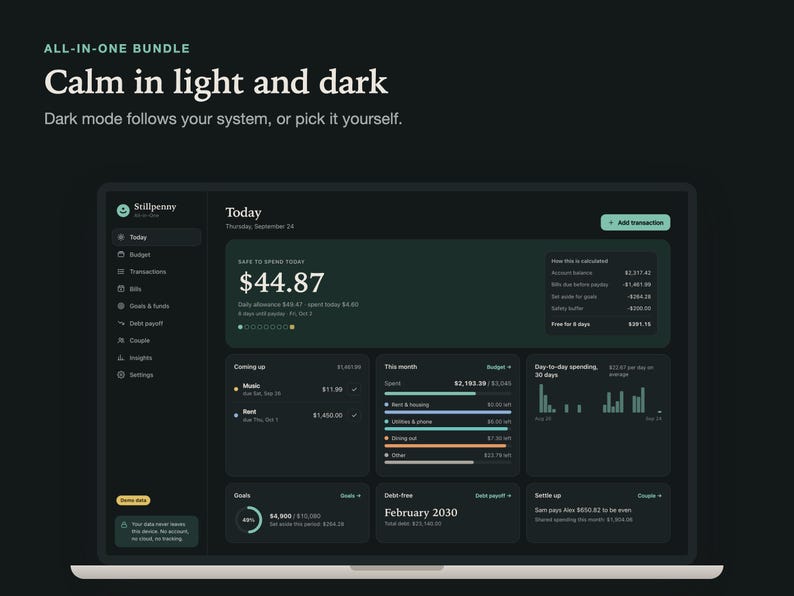Navigate to Debt payoff in sidebar

pyautogui.click(x=156, y=323)
